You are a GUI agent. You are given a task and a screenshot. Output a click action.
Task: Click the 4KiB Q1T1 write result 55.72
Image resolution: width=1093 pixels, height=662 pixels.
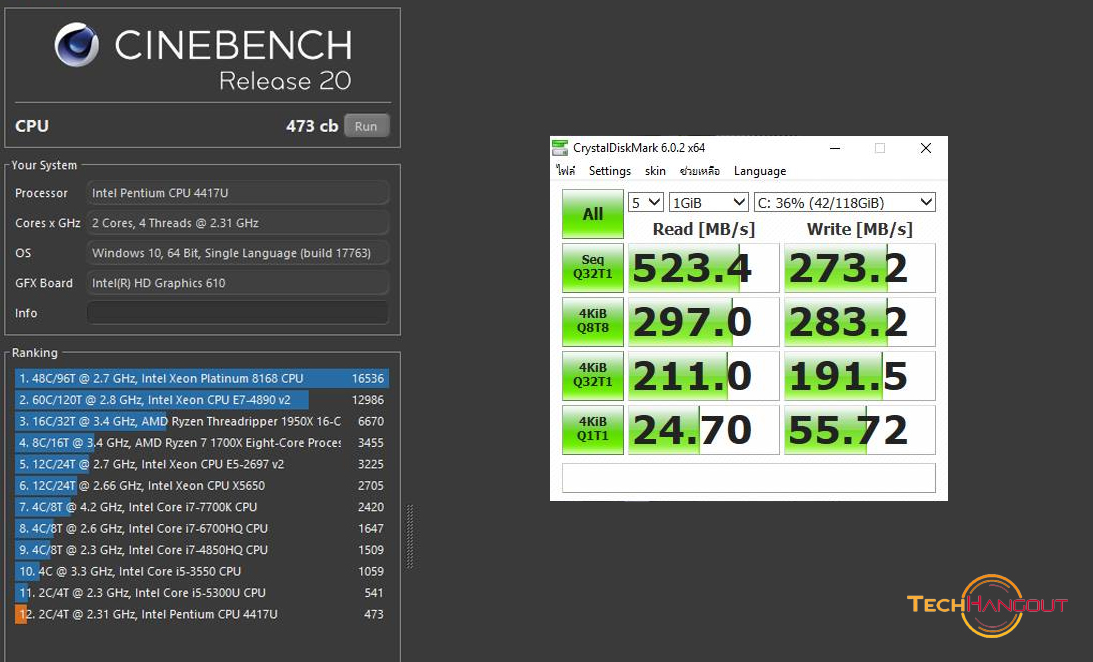point(859,429)
